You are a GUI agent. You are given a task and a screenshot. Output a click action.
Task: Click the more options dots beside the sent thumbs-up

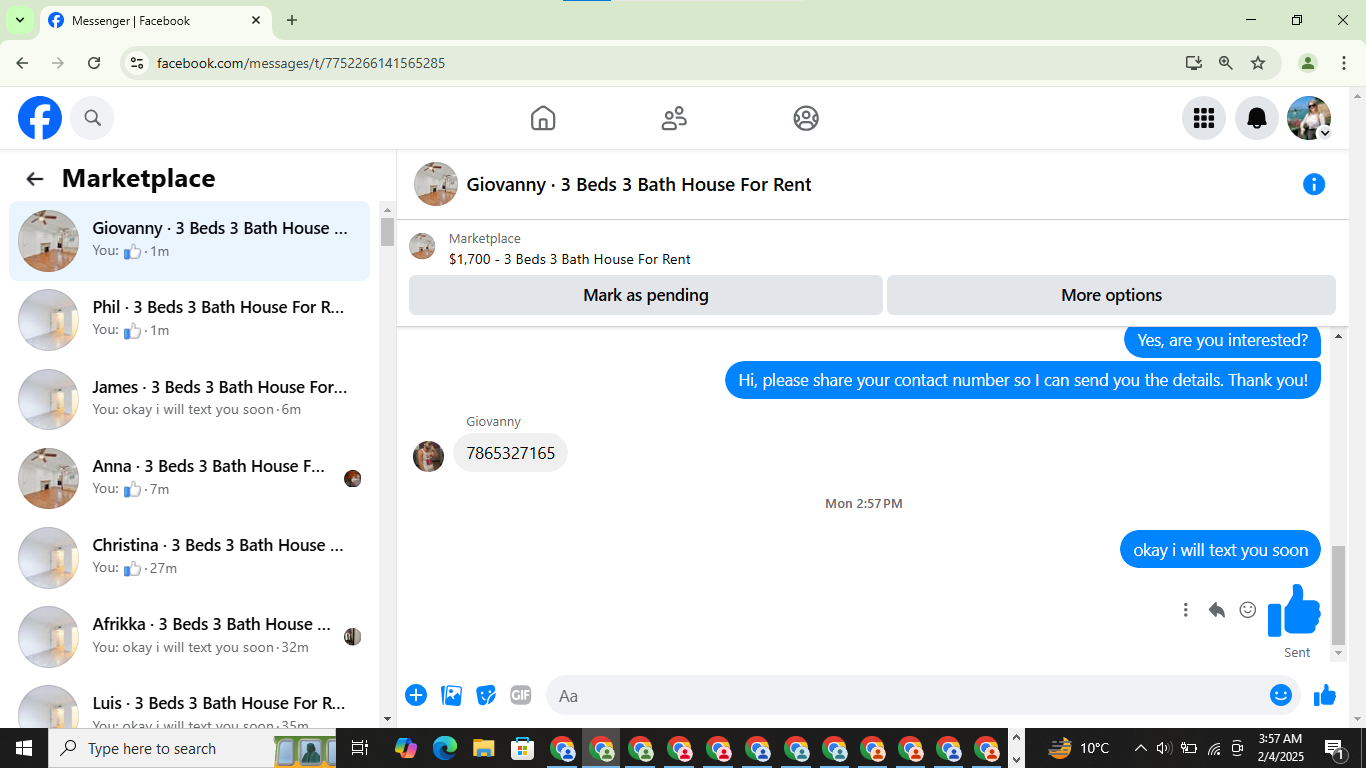(x=1186, y=610)
